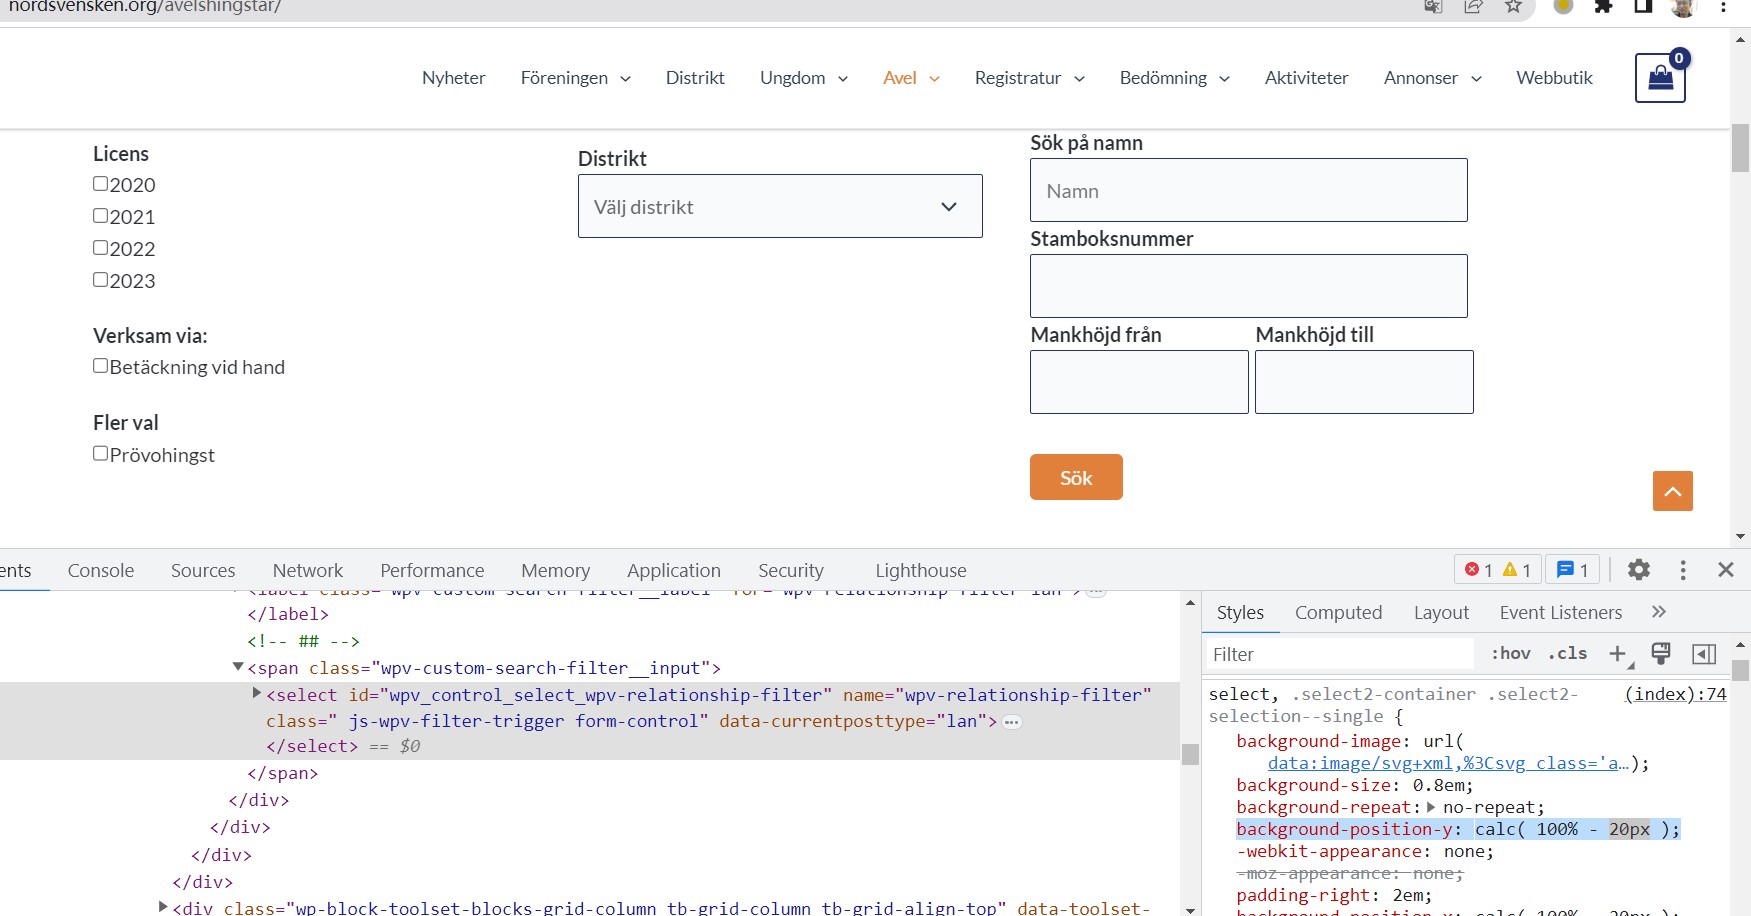Switch to the Console tab
Viewport: 1751px width, 916px height.
pos(101,570)
